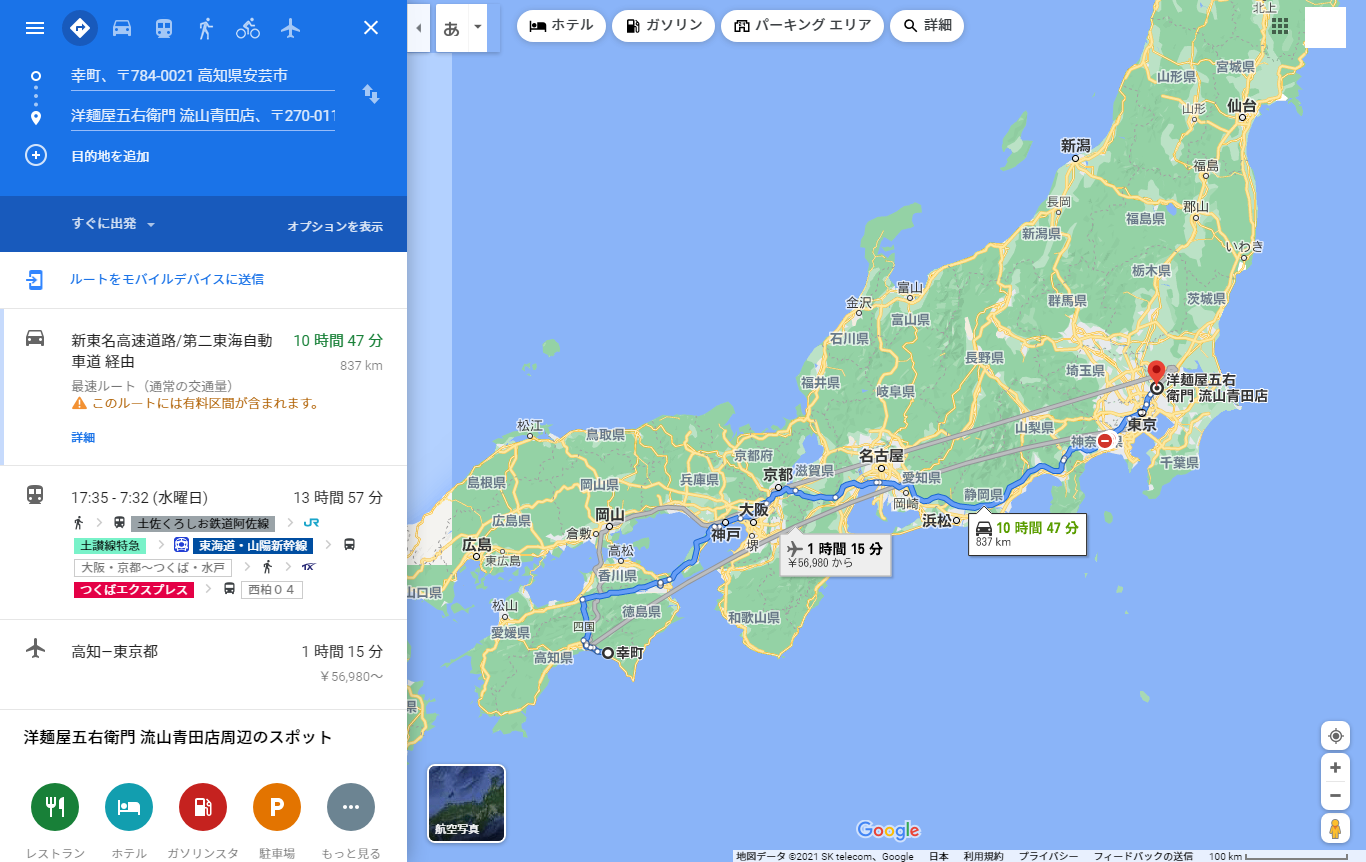Switch to 航空写真 satellite view

click(466, 803)
